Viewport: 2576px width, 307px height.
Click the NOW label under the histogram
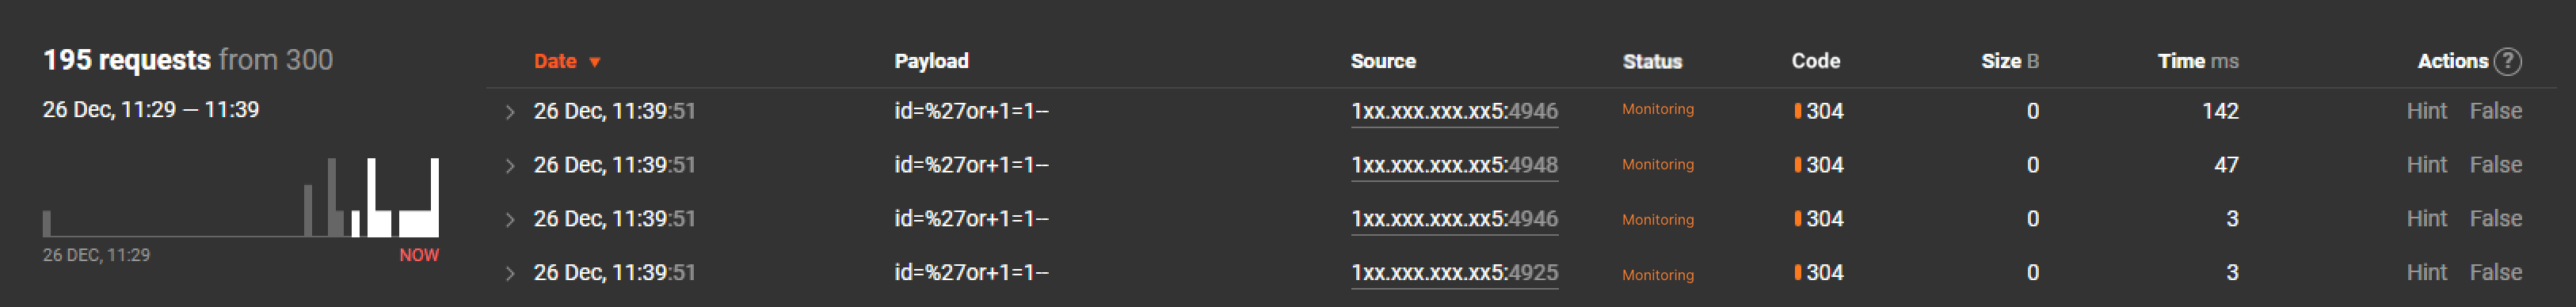tap(419, 255)
